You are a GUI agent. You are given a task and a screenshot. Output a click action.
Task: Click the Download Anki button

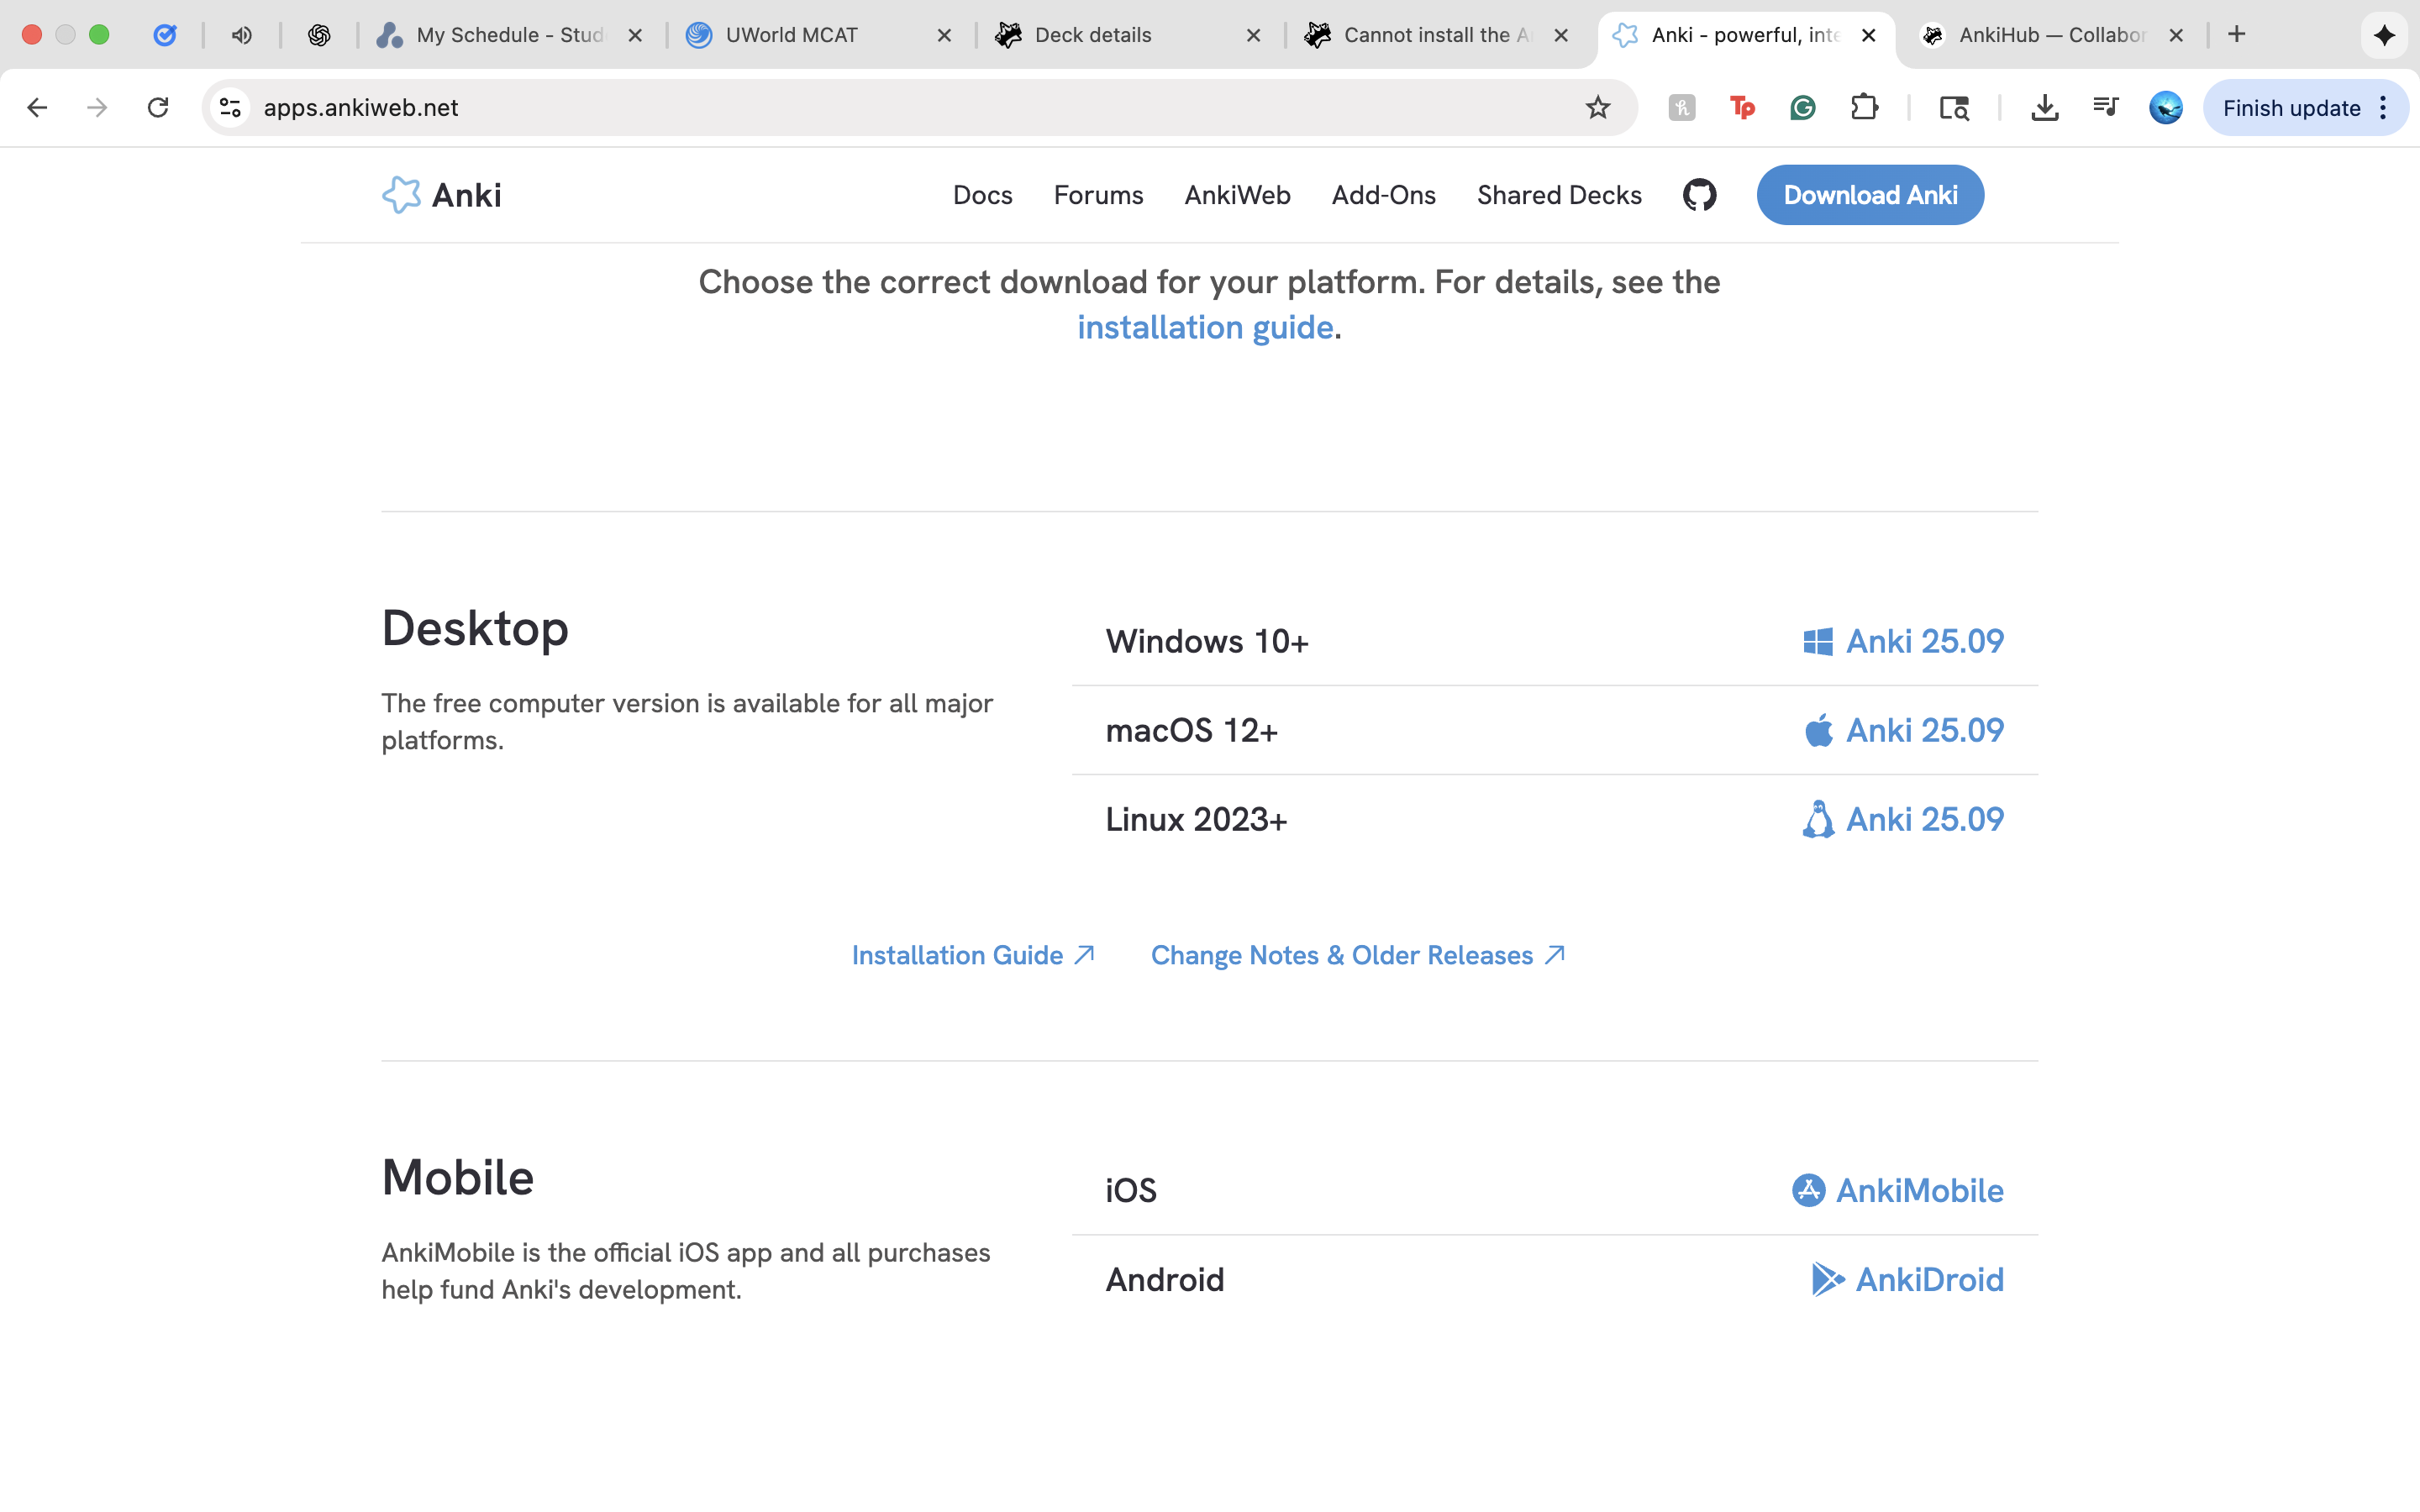pyautogui.click(x=1869, y=195)
